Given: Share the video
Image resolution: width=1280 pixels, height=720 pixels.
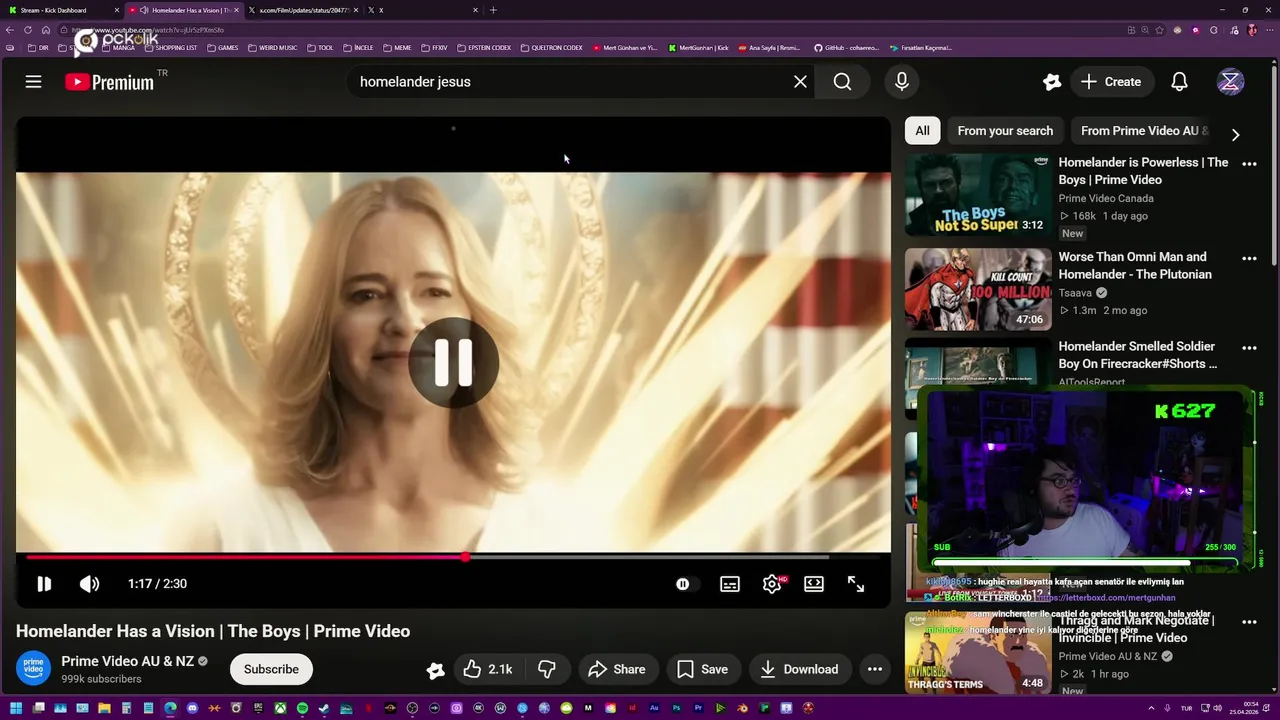Looking at the screenshot, I should point(617,669).
